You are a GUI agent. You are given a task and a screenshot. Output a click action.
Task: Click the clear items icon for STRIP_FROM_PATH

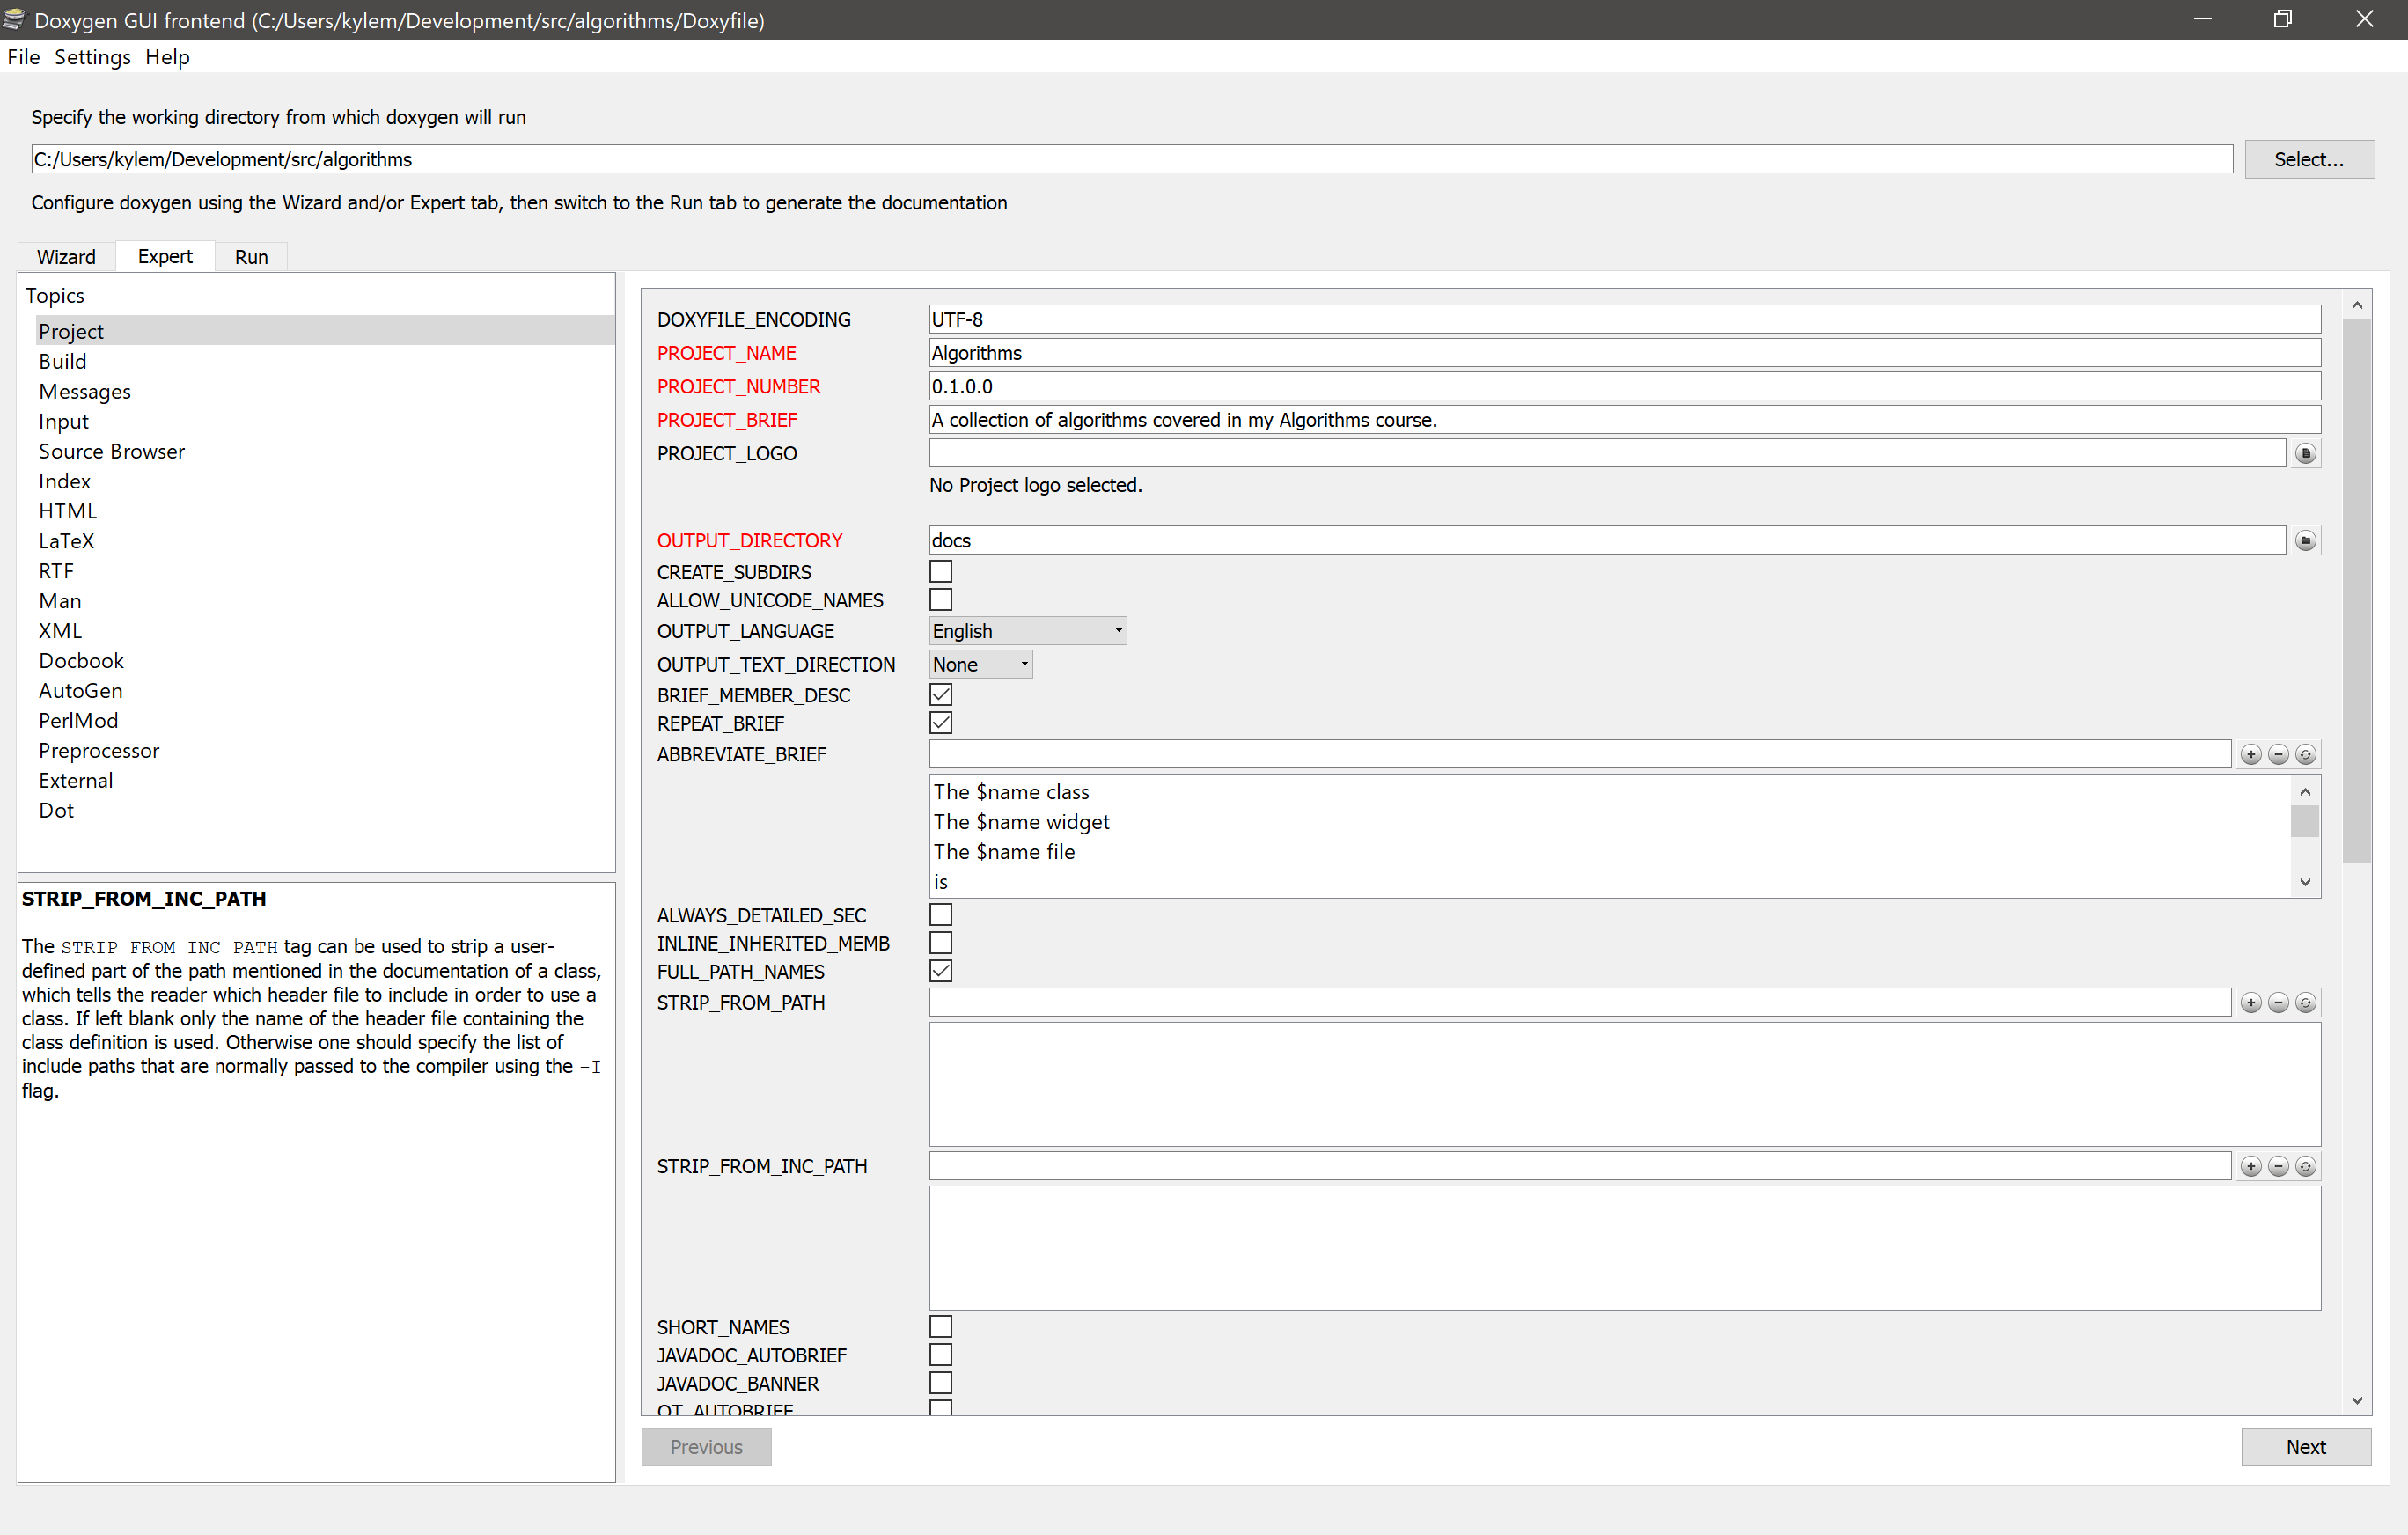point(2306,1002)
